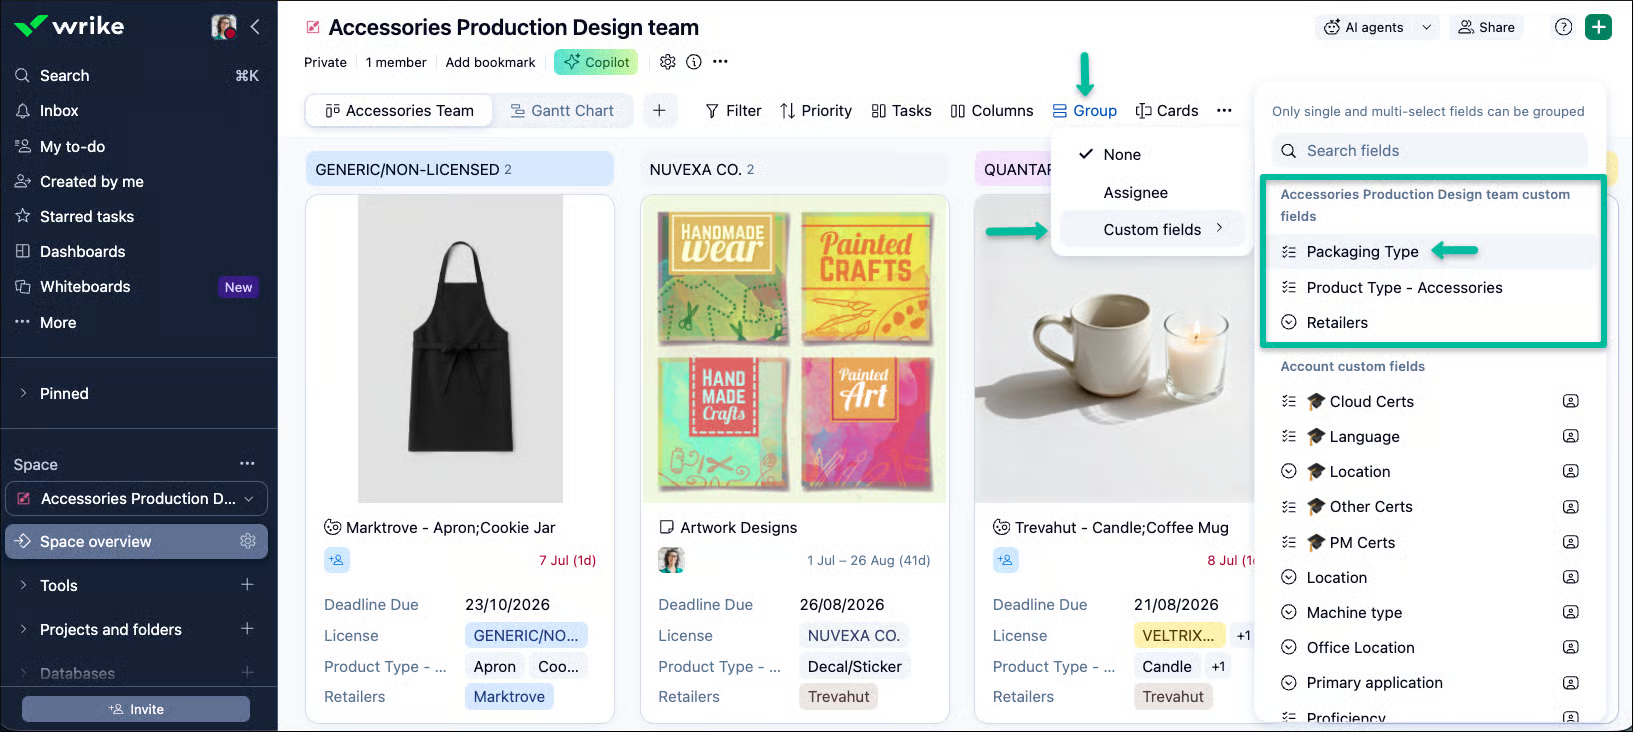The image size is (1633, 732).
Task: Click the Share button
Action: click(x=1486, y=27)
